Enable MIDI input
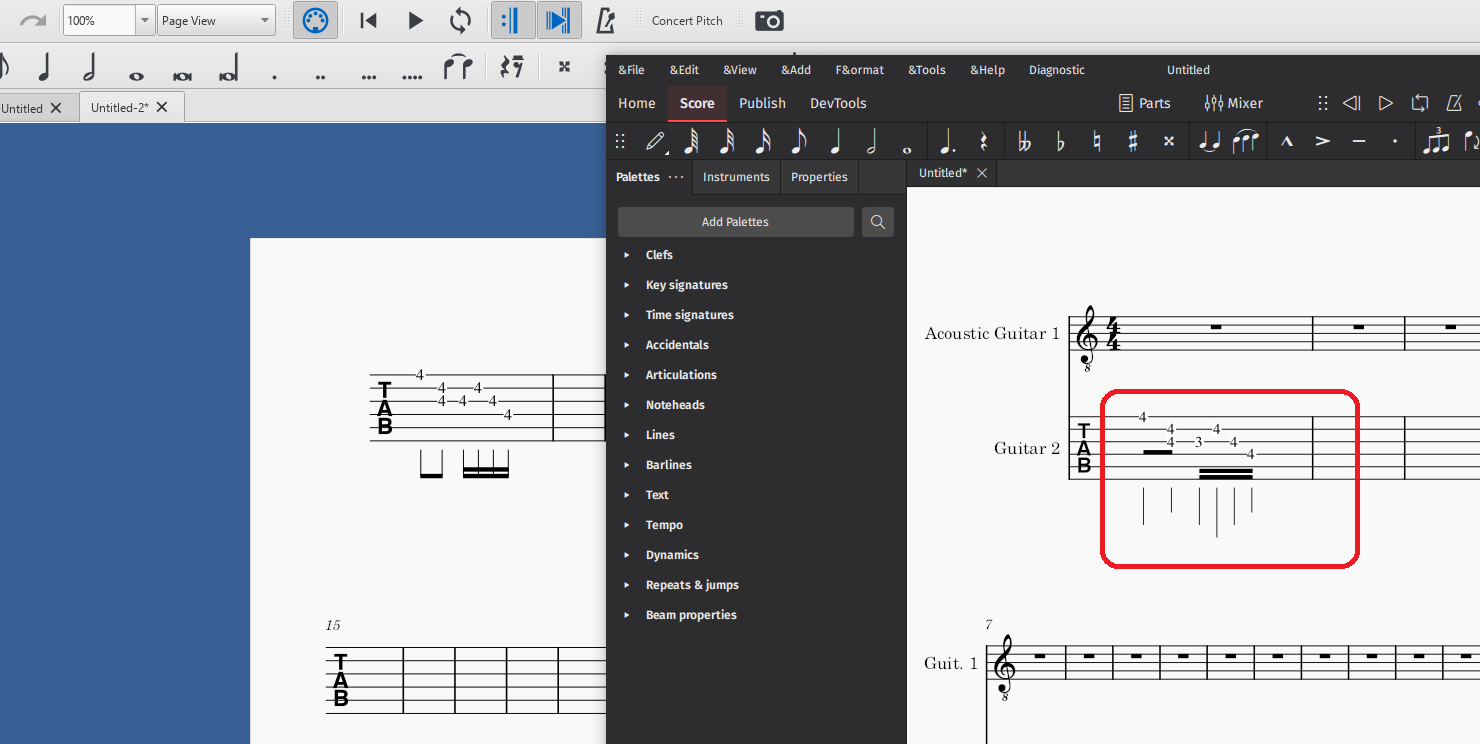 (315, 20)
